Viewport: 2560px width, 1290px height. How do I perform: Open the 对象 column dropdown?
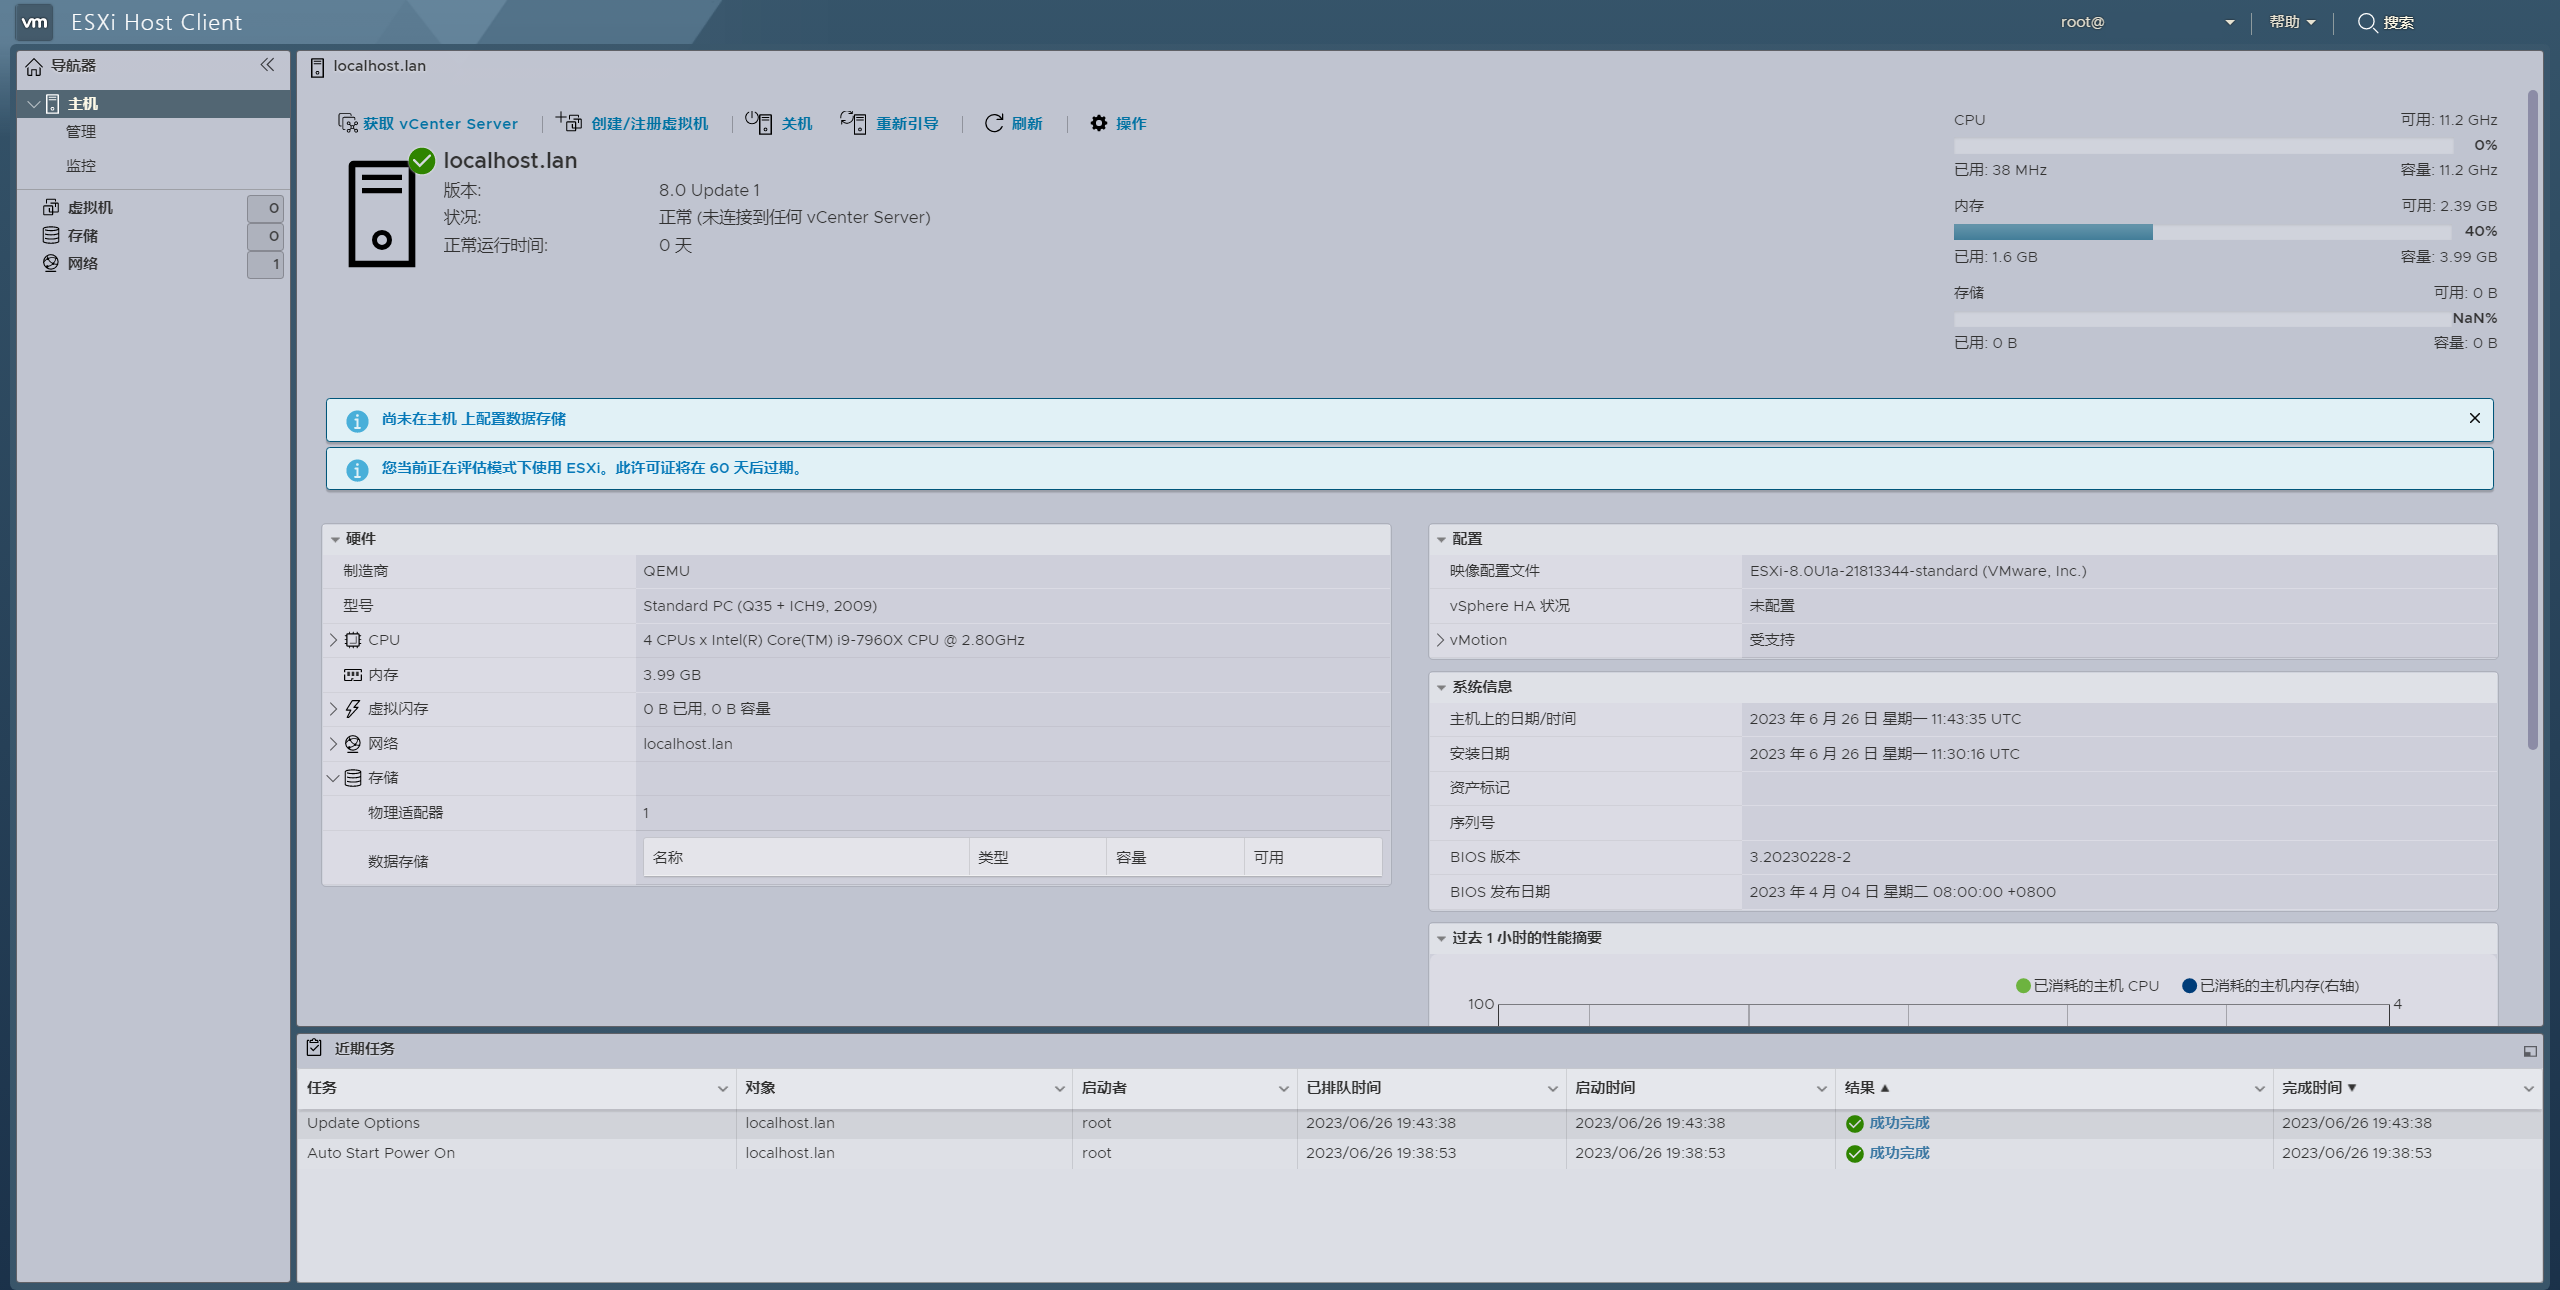pos(1060,1088)
